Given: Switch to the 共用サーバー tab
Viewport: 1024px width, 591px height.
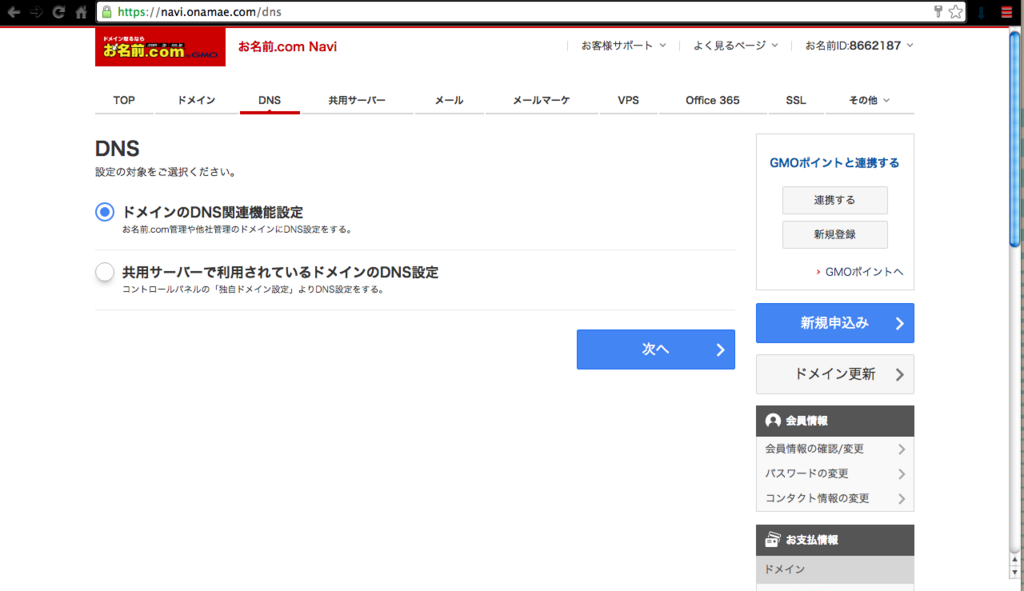Looking at the screenshot, I should 359,100.
